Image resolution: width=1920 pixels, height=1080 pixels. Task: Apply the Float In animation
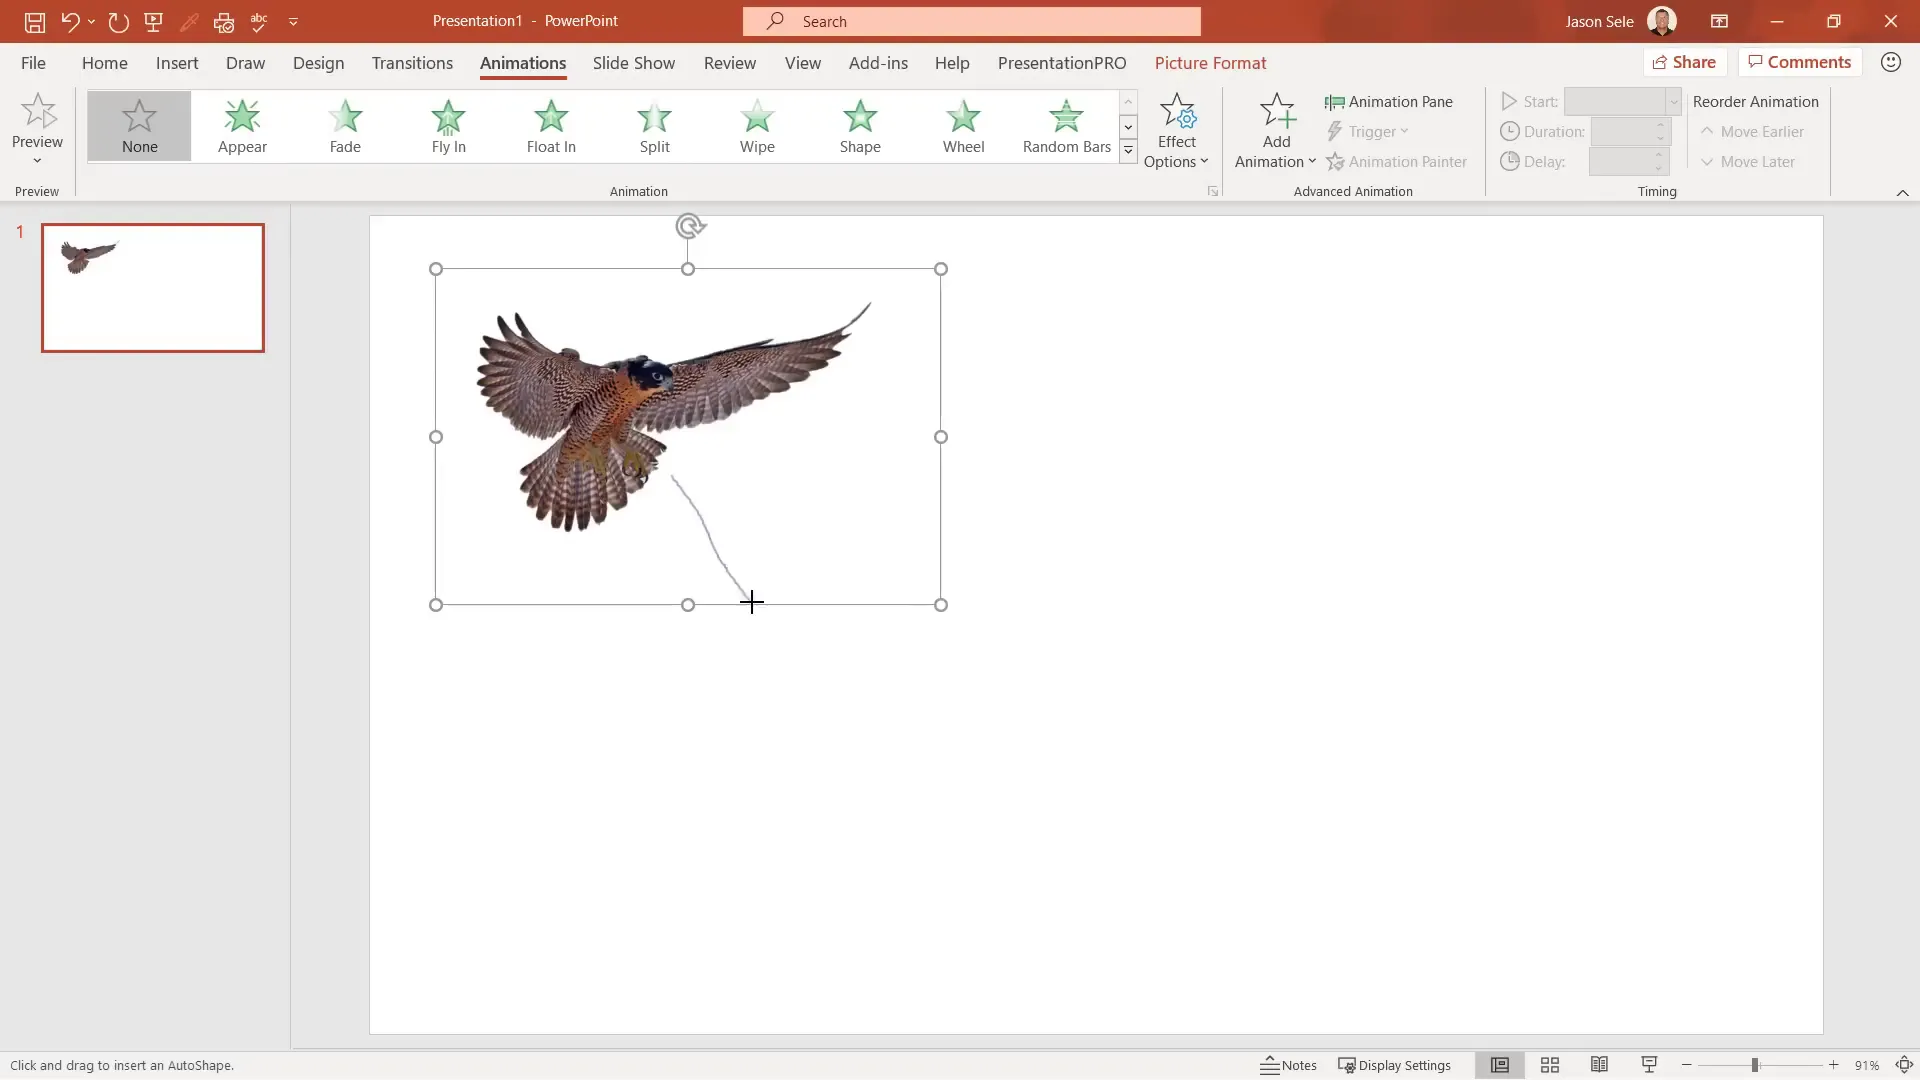551,126
